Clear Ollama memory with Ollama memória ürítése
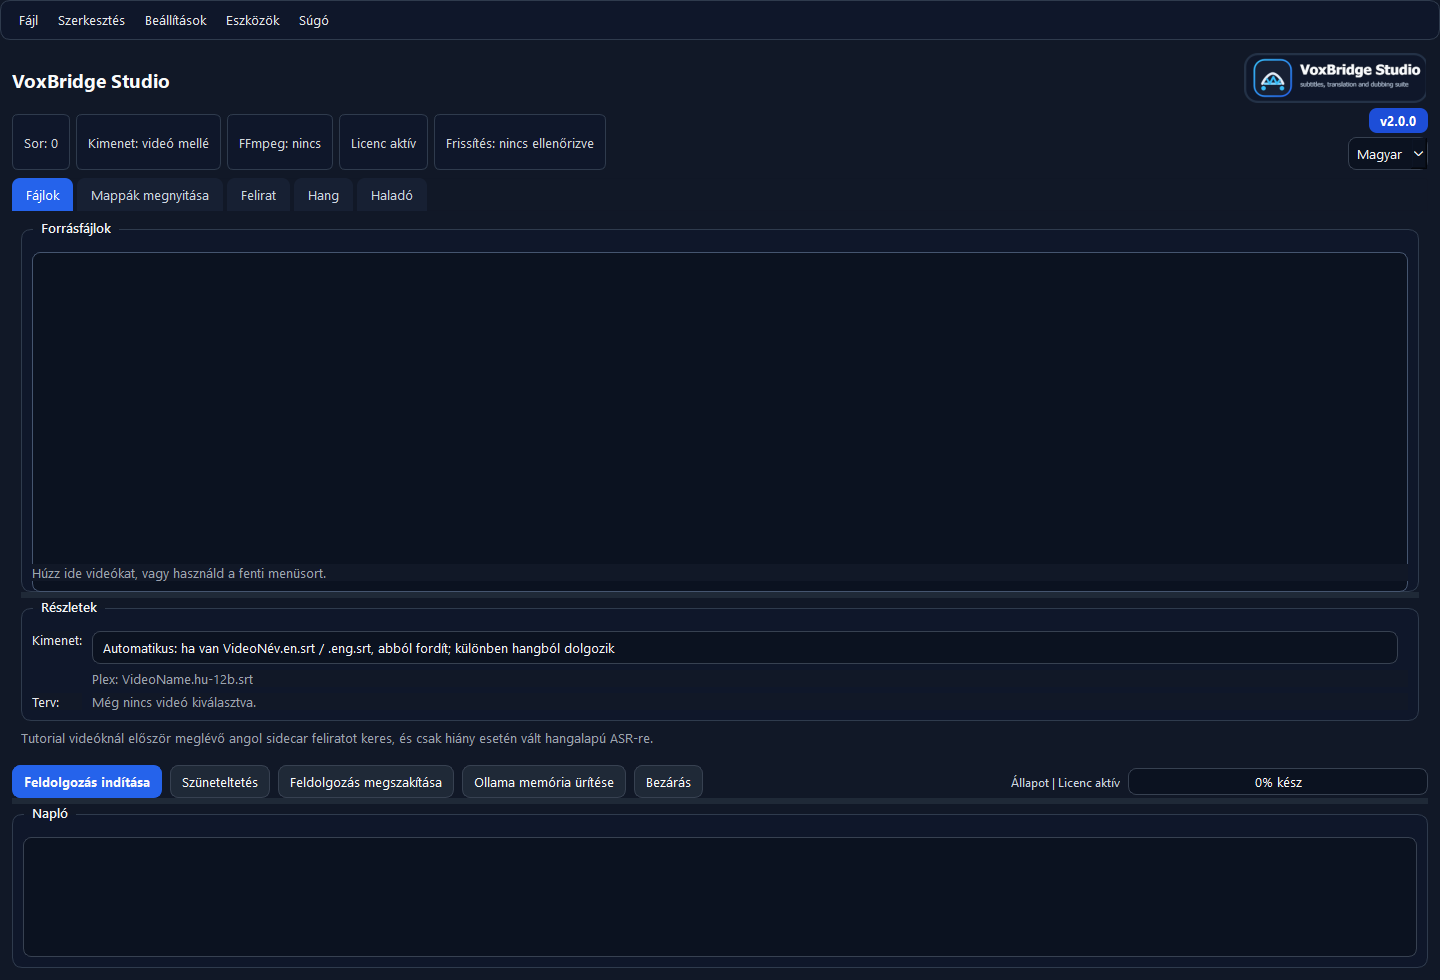1440x980 pixels. tap(543, 781)
